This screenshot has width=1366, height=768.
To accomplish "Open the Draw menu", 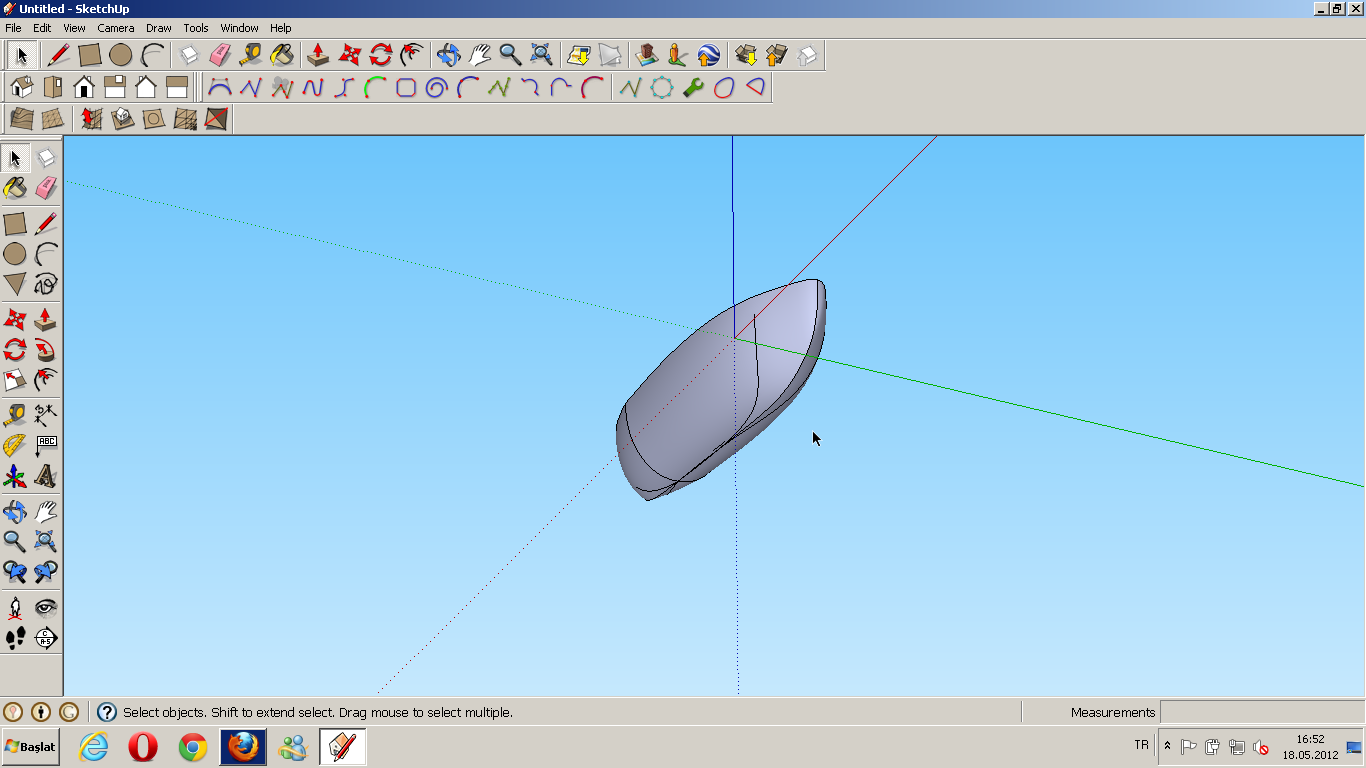I will (x=158, y=28).
